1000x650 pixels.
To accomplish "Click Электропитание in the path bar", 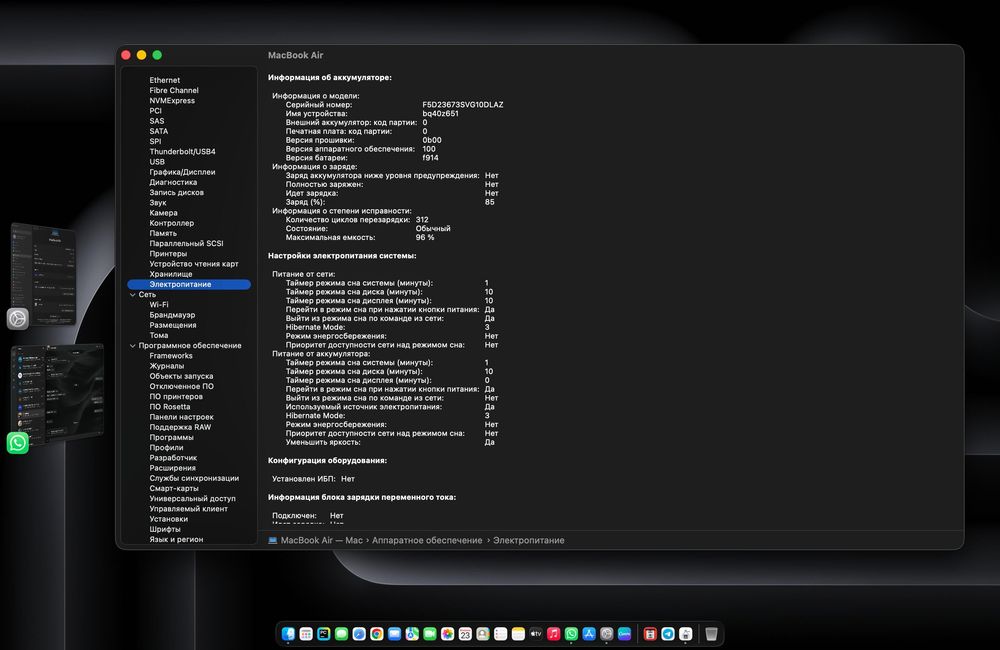I will [529, 540].
